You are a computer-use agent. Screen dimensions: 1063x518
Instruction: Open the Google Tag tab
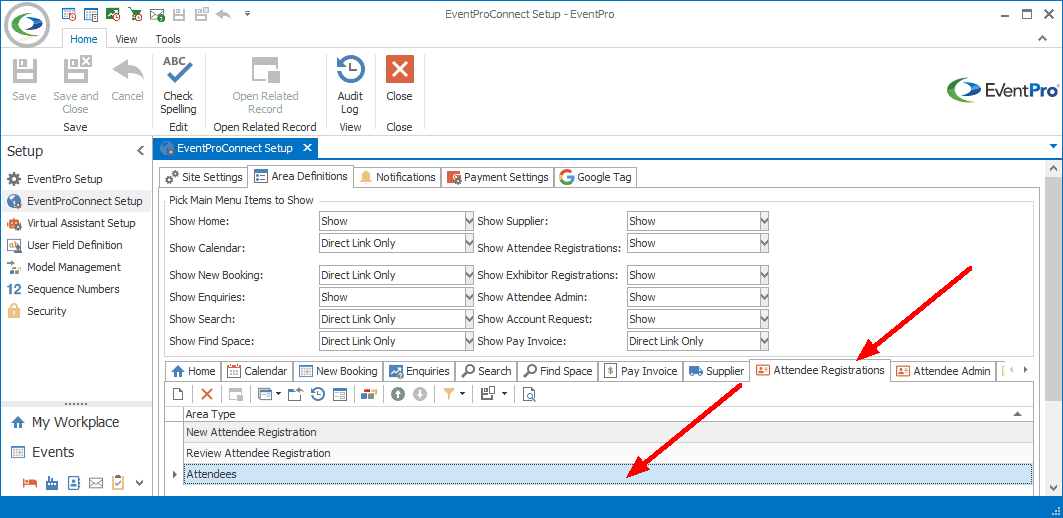pyautogui.click(x=596, y=177)
